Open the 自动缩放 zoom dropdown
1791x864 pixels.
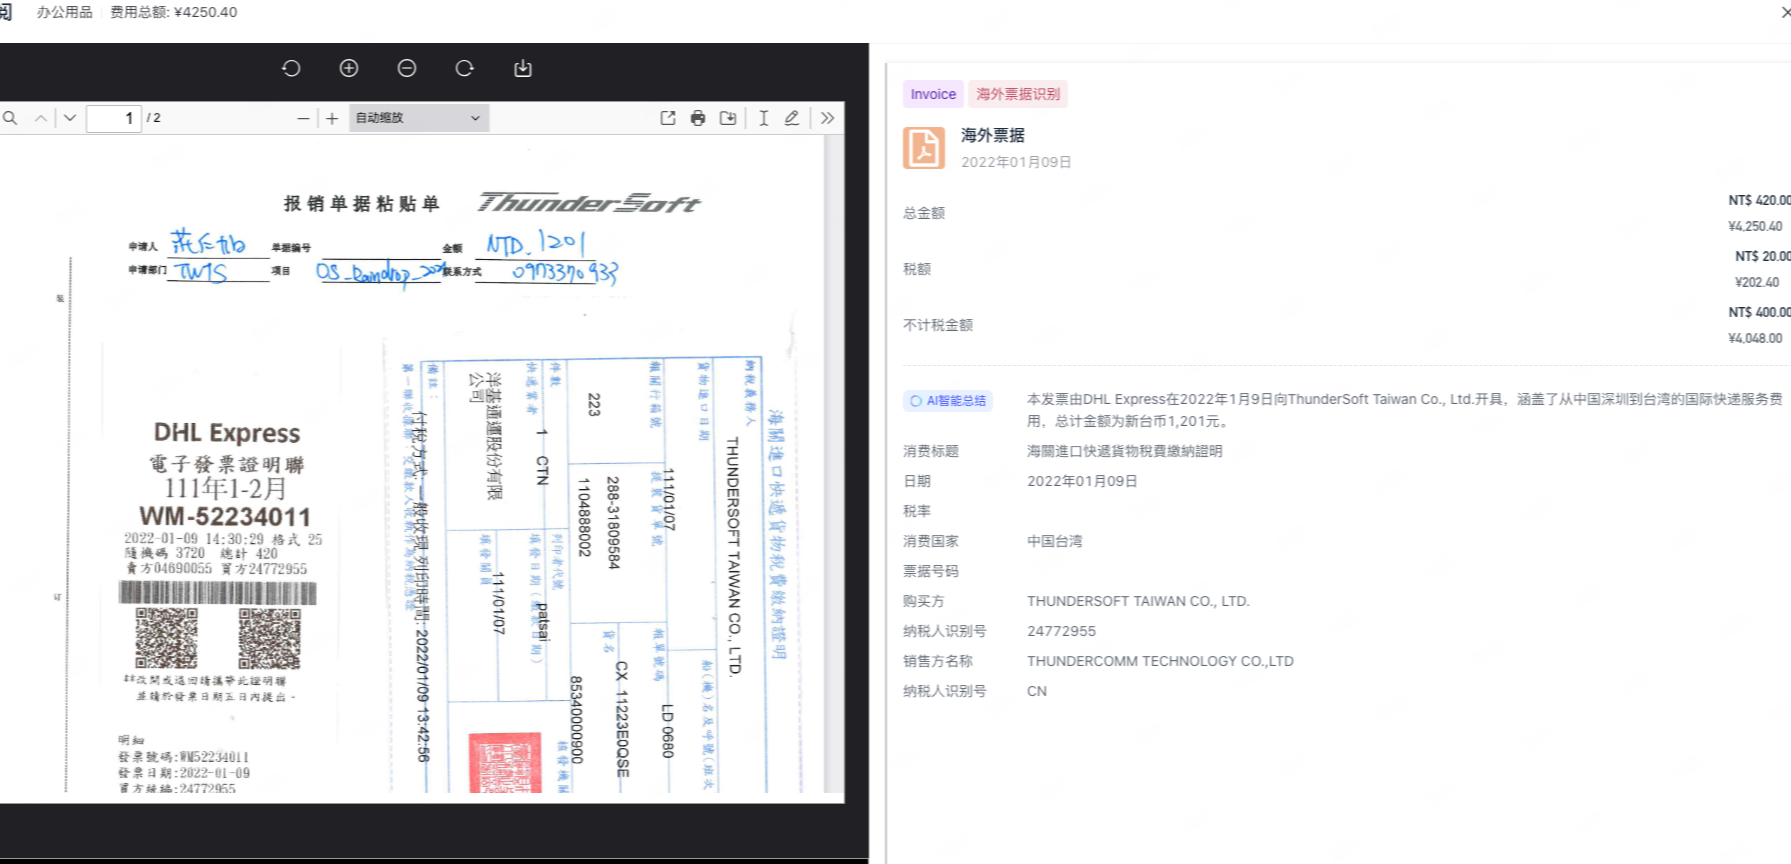[418, 118]
